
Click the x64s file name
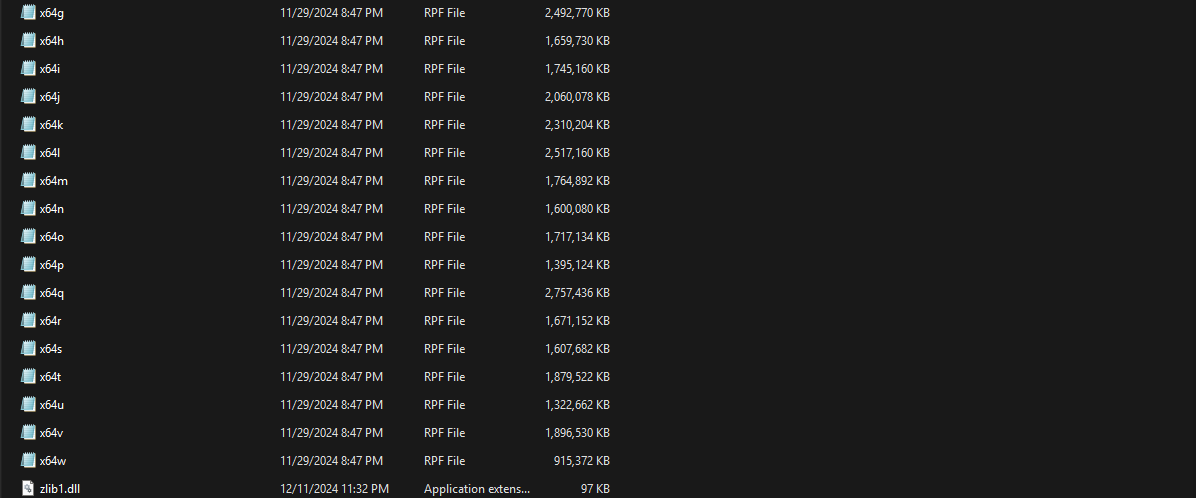pyautogui.click(x=51, y=349)
